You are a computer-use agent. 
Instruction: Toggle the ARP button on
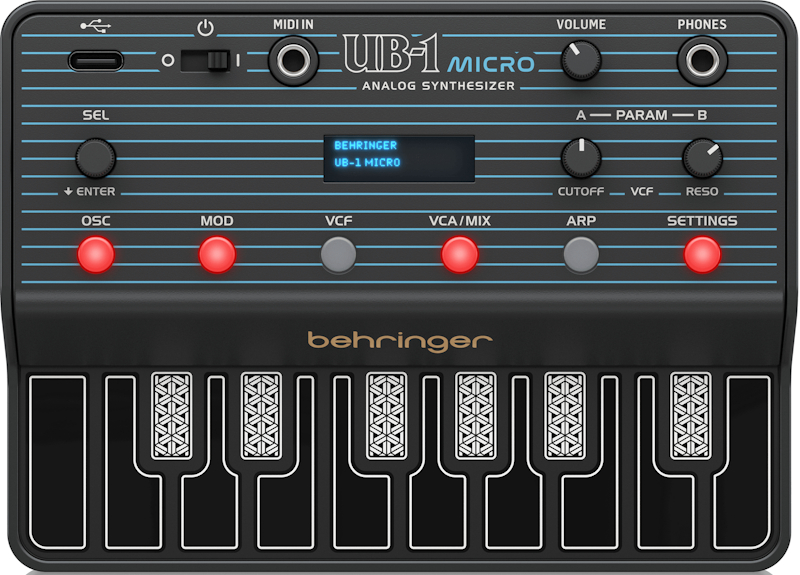point(581,255)
